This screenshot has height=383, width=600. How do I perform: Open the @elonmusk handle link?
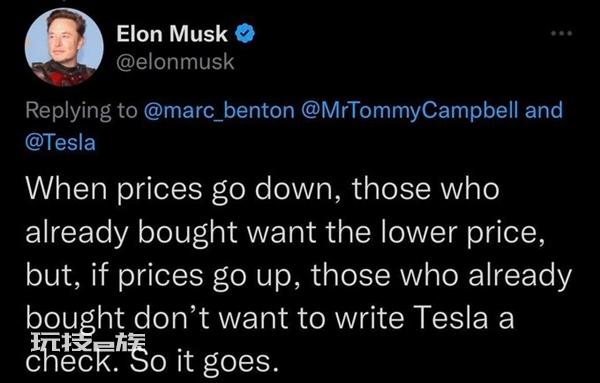tap(175, 62)
